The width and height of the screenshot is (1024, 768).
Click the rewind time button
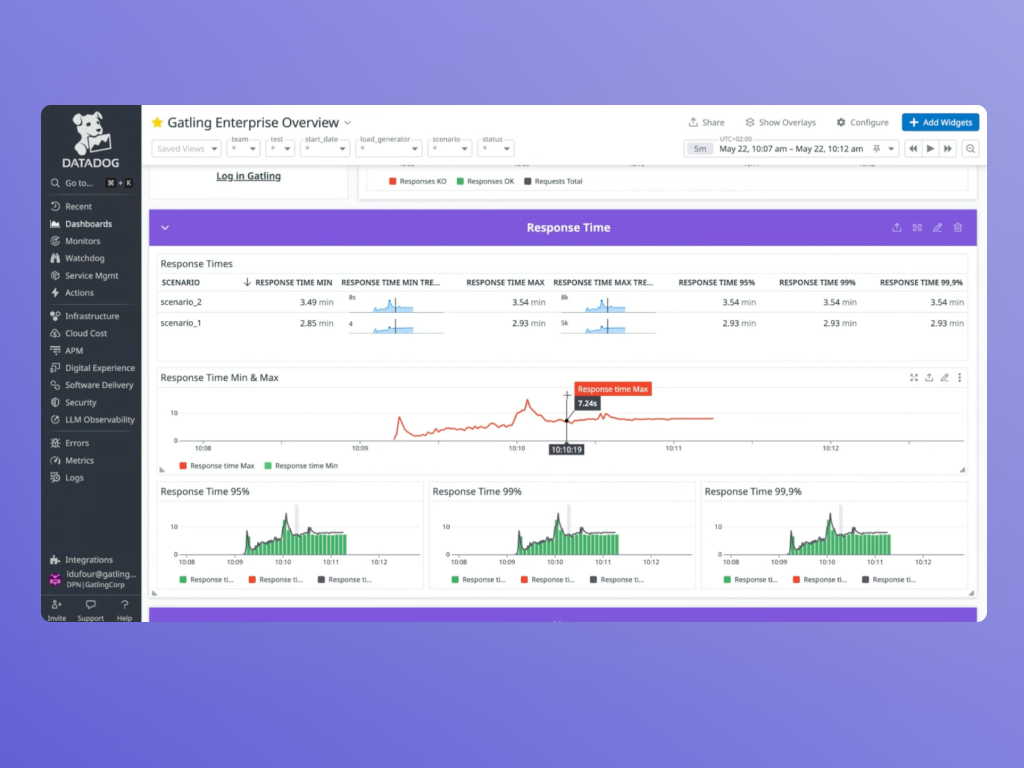point(913,149)
